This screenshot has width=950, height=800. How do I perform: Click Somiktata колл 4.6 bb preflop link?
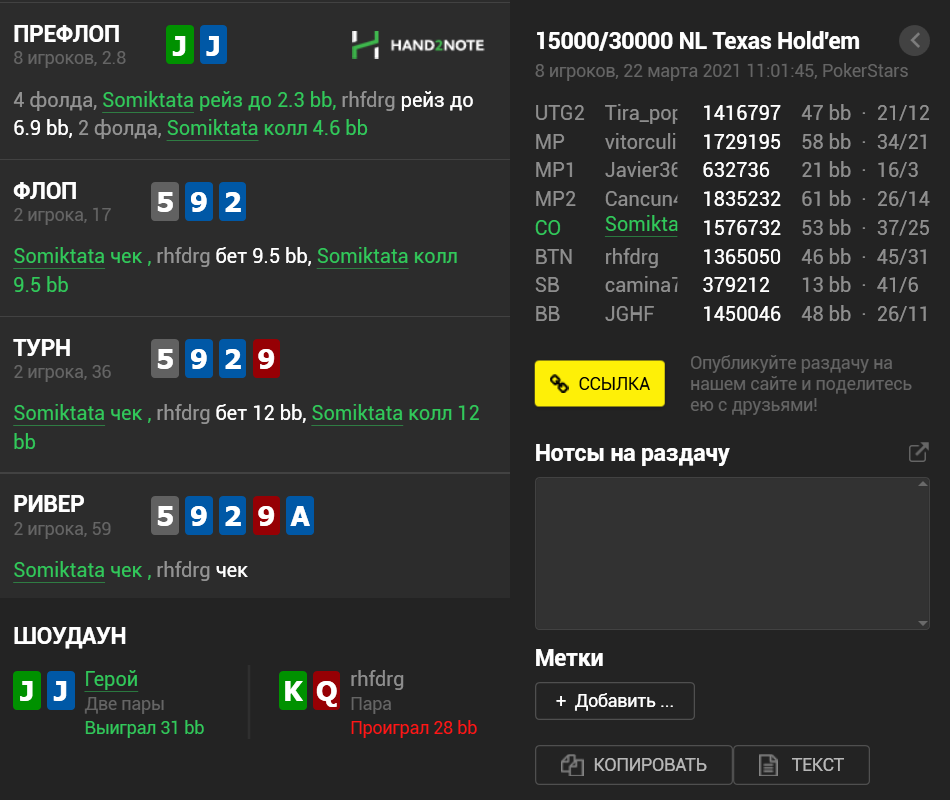267,128
